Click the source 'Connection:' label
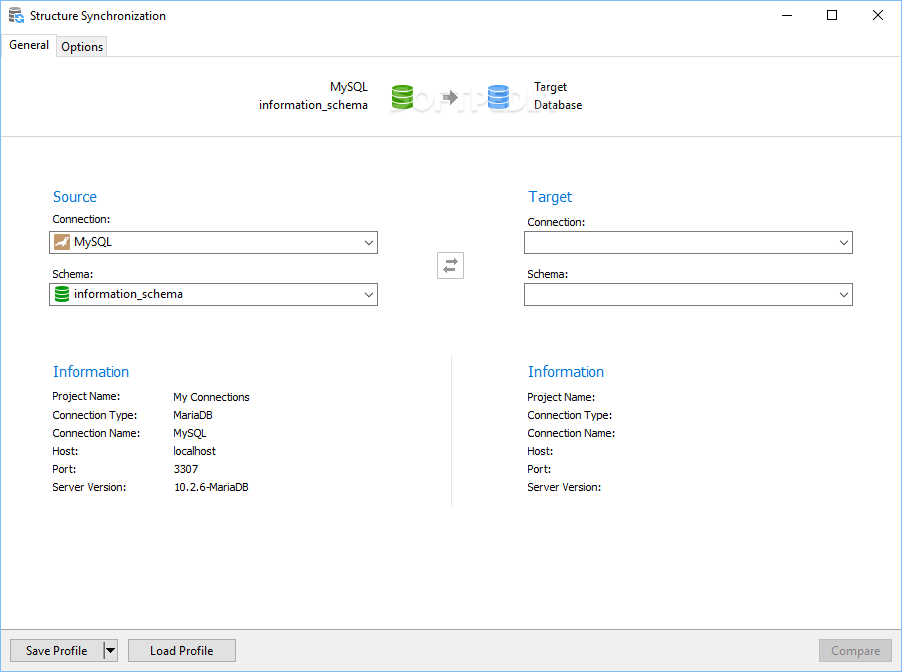 tap(81, 219)
